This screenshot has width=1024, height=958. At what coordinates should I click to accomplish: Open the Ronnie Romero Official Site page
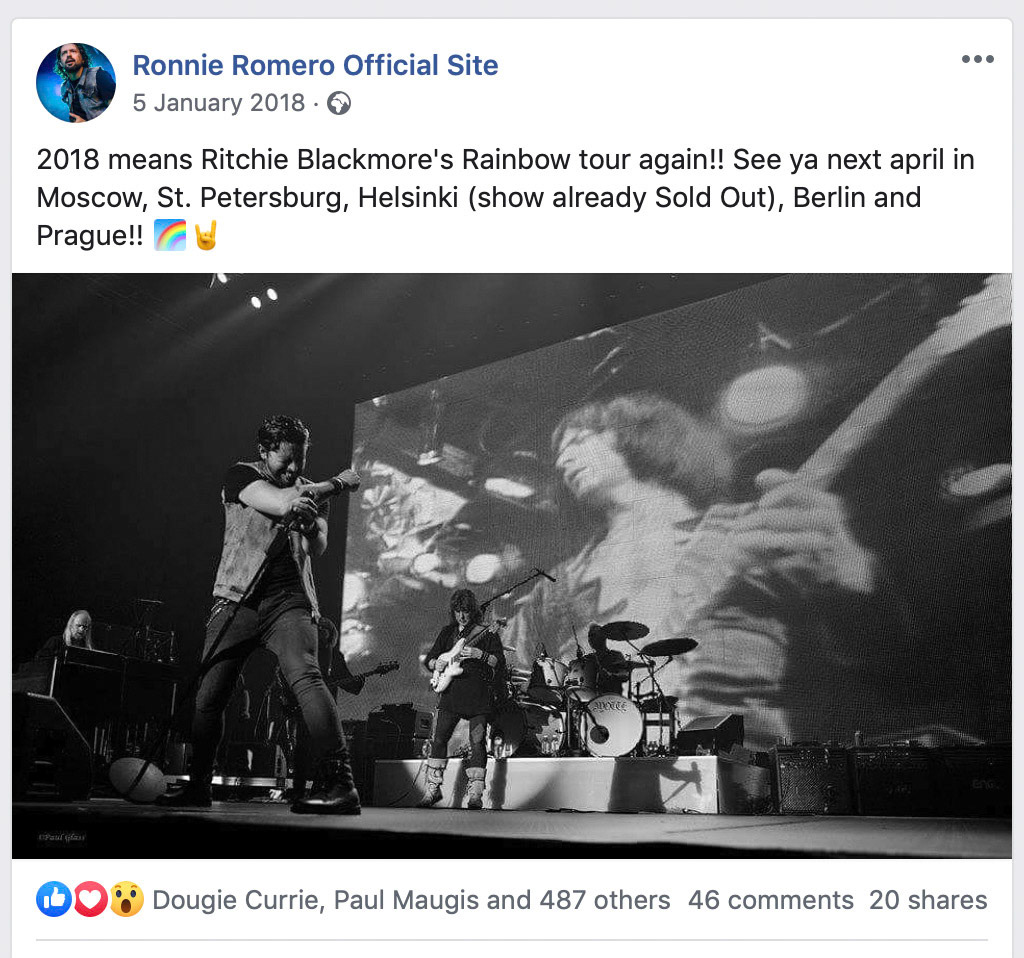click(315, 66)
